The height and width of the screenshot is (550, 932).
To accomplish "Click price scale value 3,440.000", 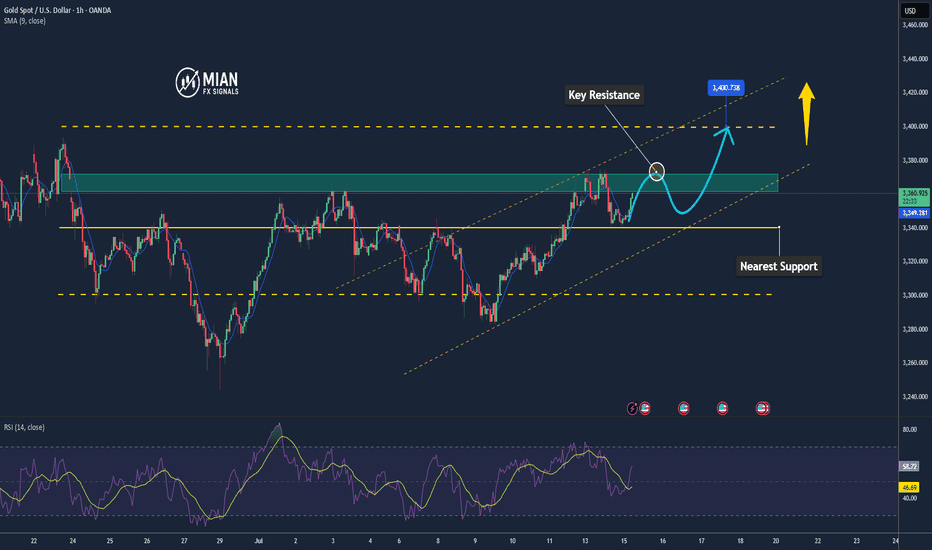I will pyautogui.click(x=915, y=59).
